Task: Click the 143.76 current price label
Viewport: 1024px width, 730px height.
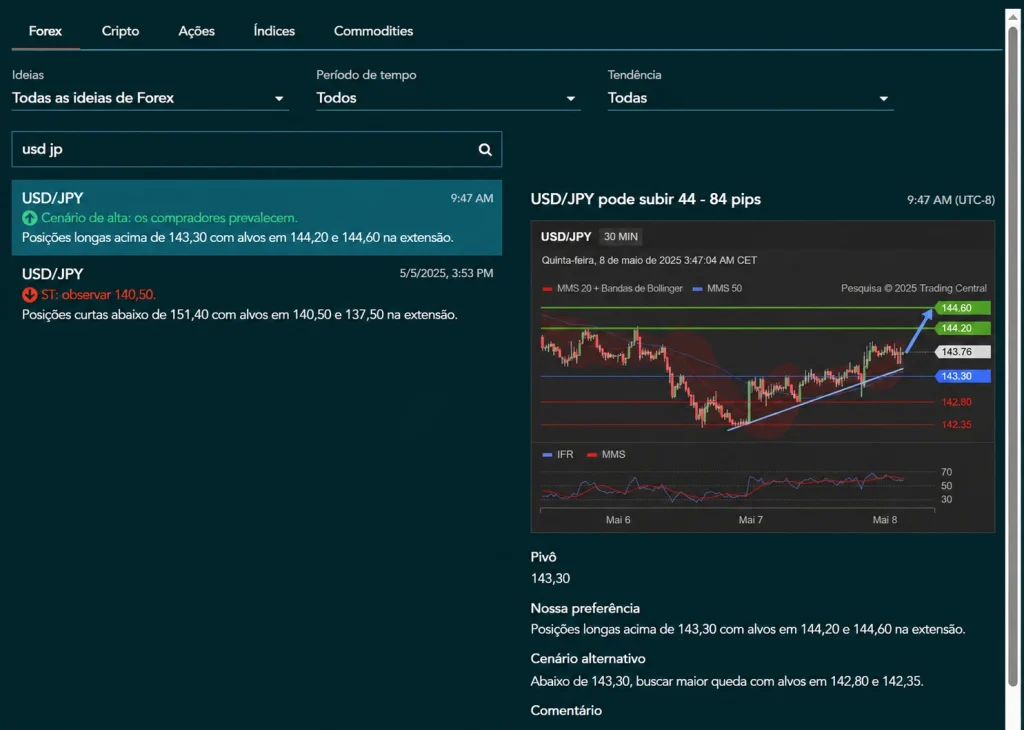Action: click(963, 352)
